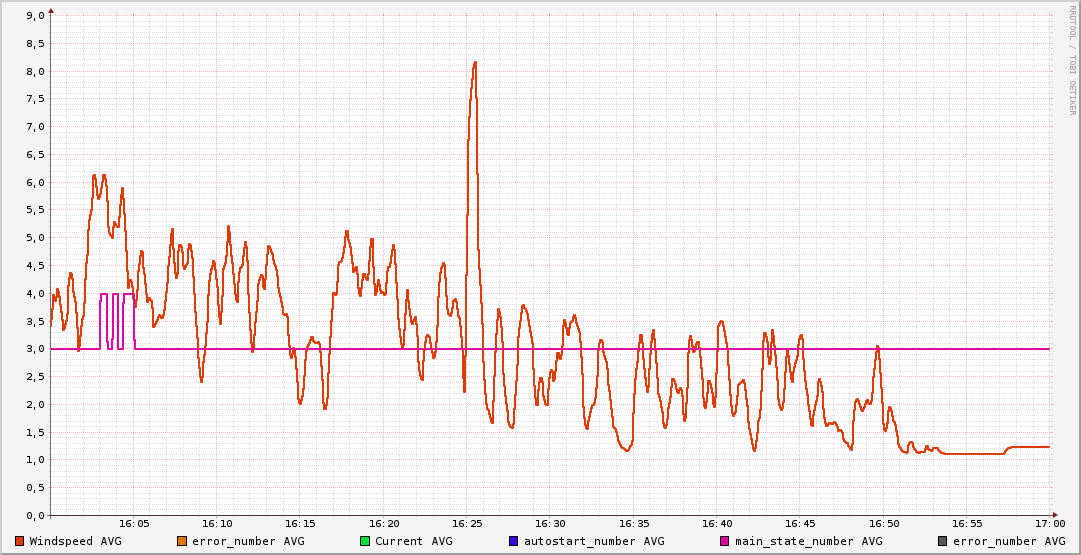Click the red Windspeed AVG legend swatch
This screenshot has height=555, width=1081.
(x=19, y=541)
